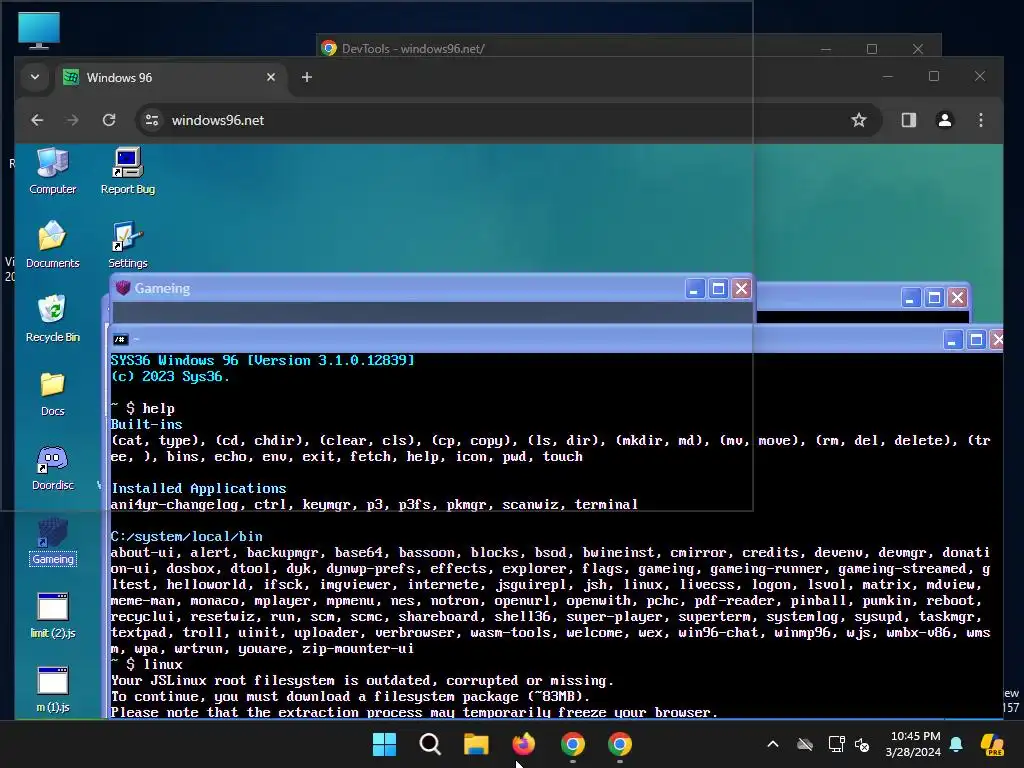Click the Gameing window title icon
1024x768 pixels.
[x=123, y=288]
